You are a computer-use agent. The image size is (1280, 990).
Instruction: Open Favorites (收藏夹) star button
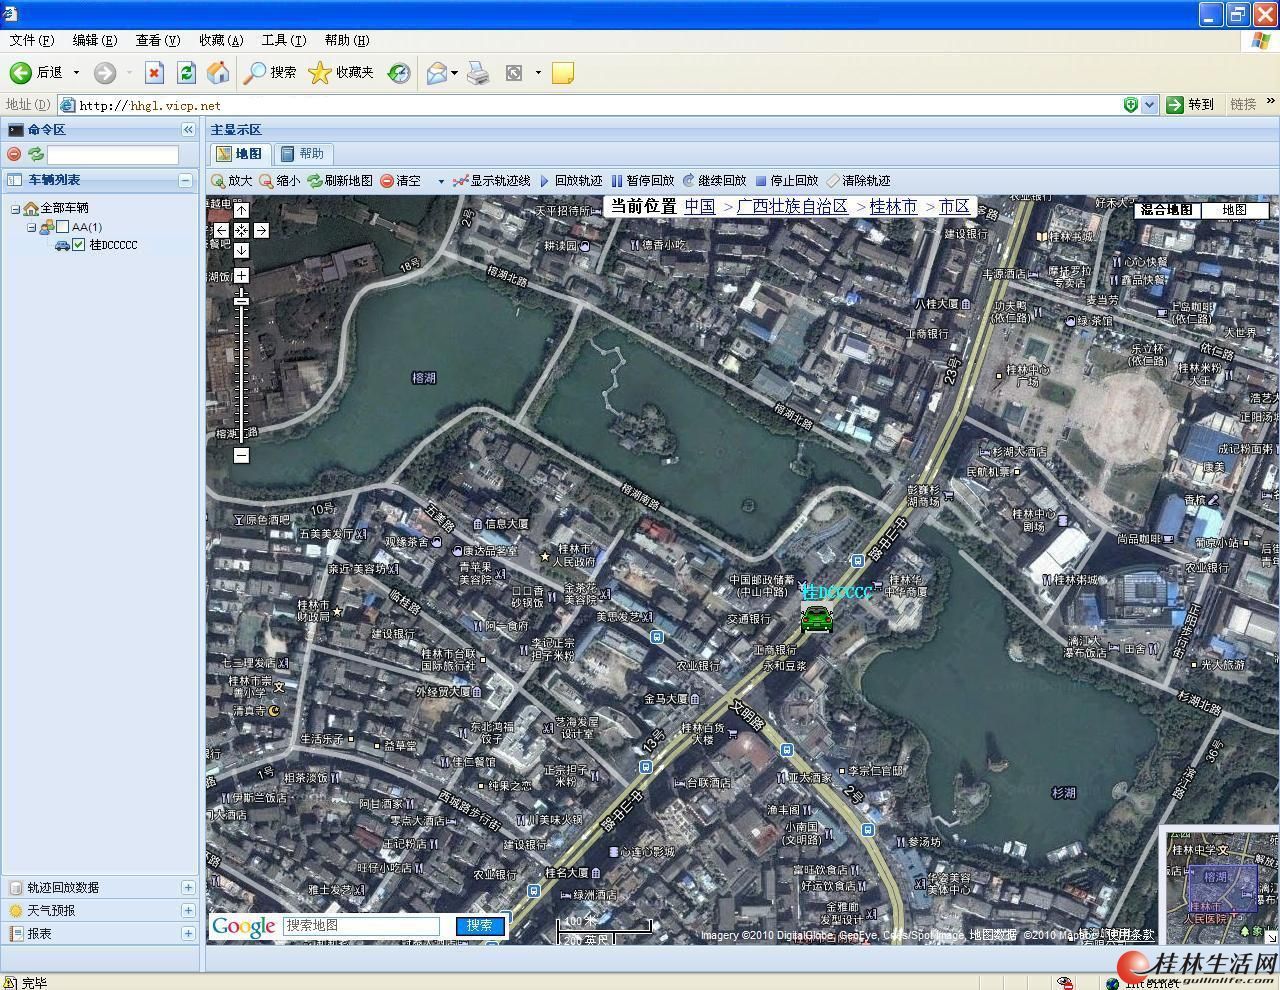[x=341, y=72]
